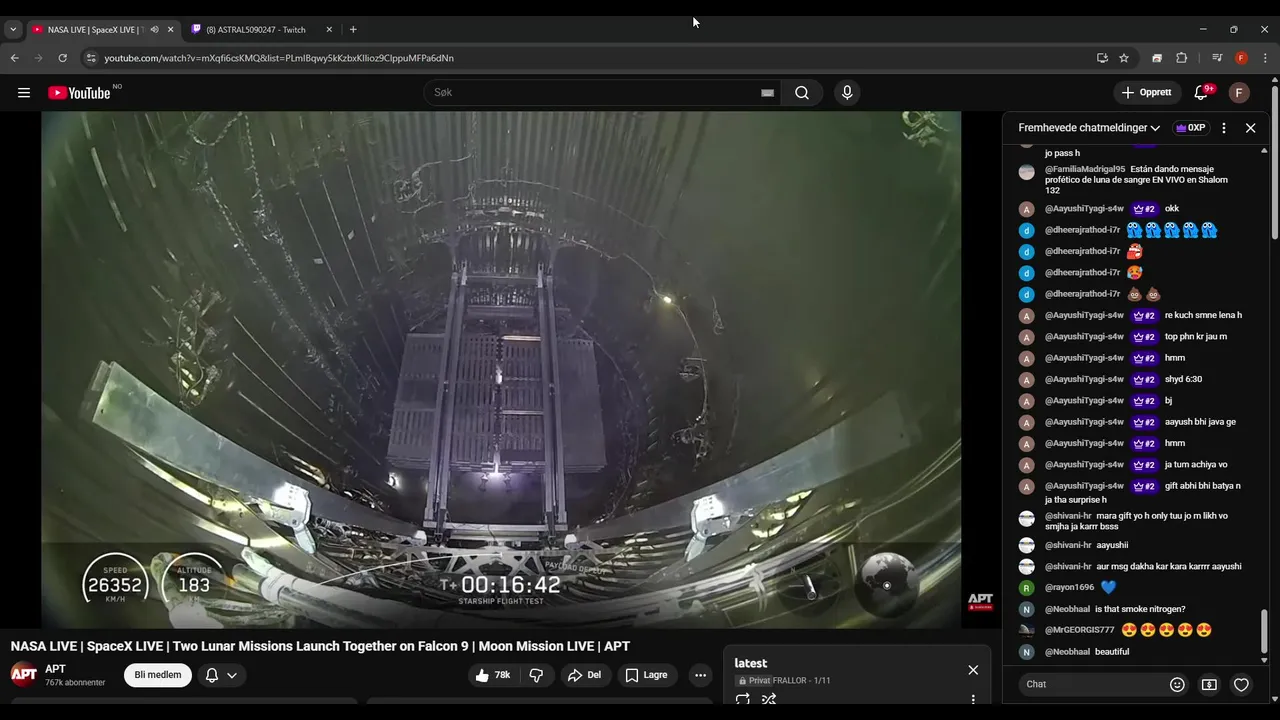This screenshot has height=720, width=1280.
Task: Open the on-screen keyboard icon in search
Action: (x=767, y=93)
